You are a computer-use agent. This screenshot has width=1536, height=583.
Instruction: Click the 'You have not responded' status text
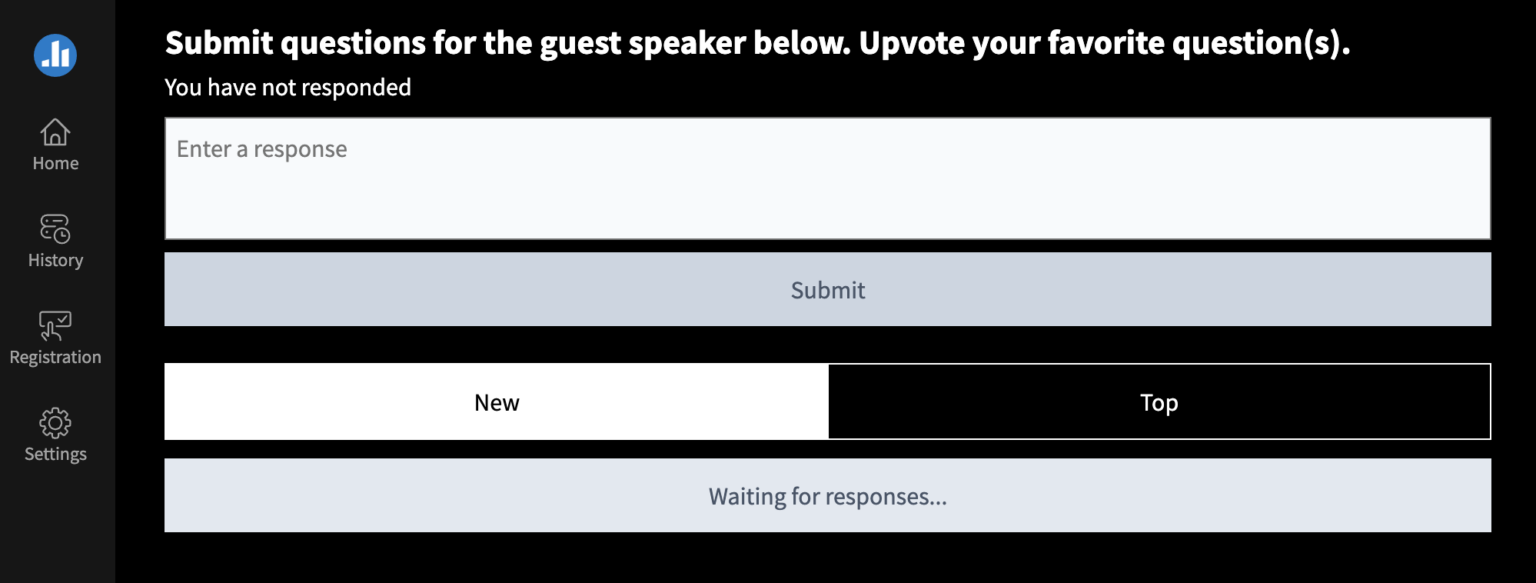pyautogui.click(x=287, y=88)
